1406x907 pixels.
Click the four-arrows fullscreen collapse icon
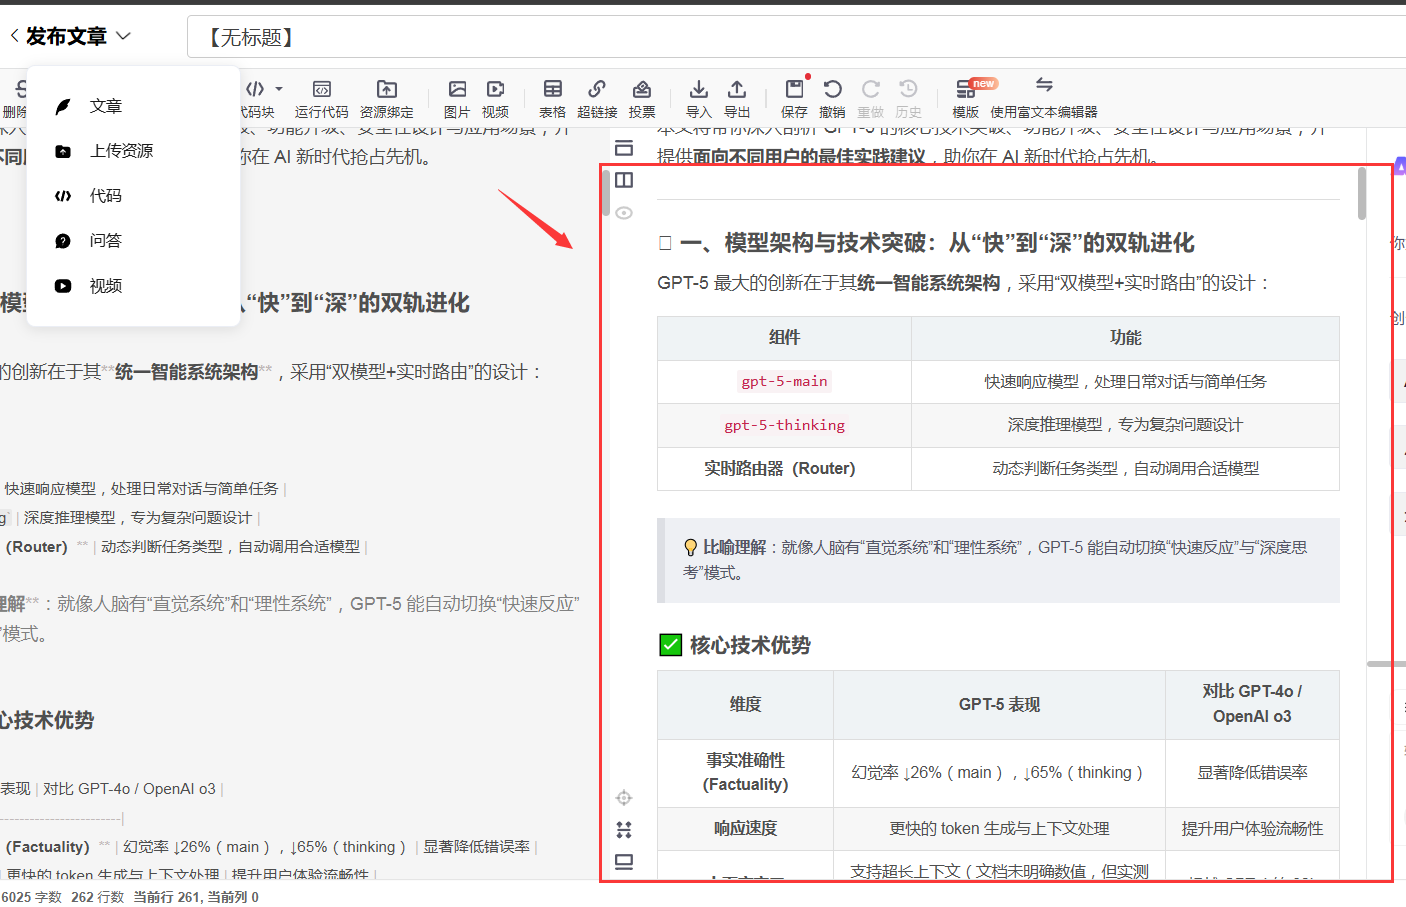coord(624,830)
